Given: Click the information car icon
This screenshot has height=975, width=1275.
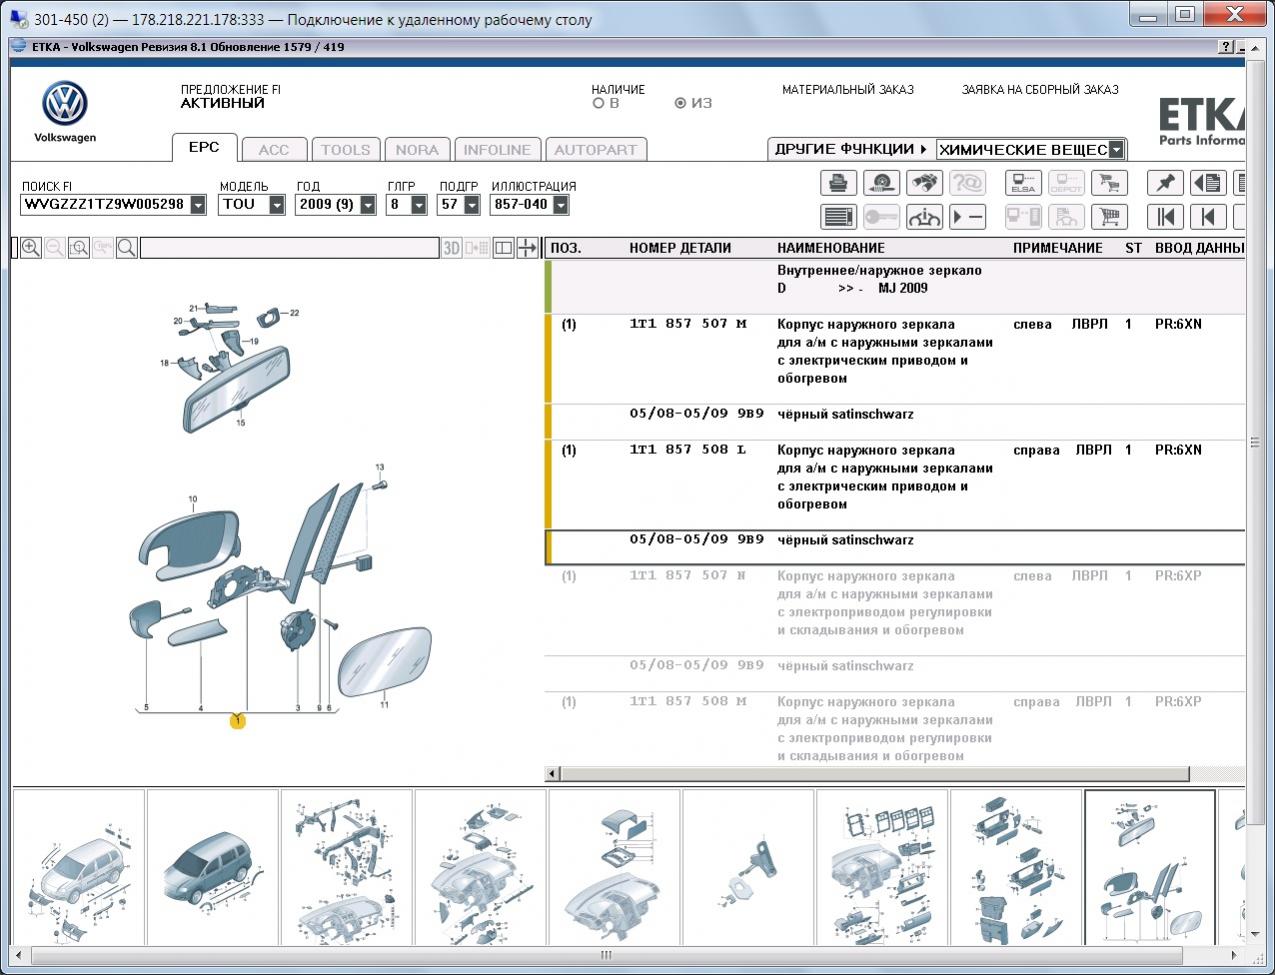Looking at the screenshot, I should [x=924, y=217].
